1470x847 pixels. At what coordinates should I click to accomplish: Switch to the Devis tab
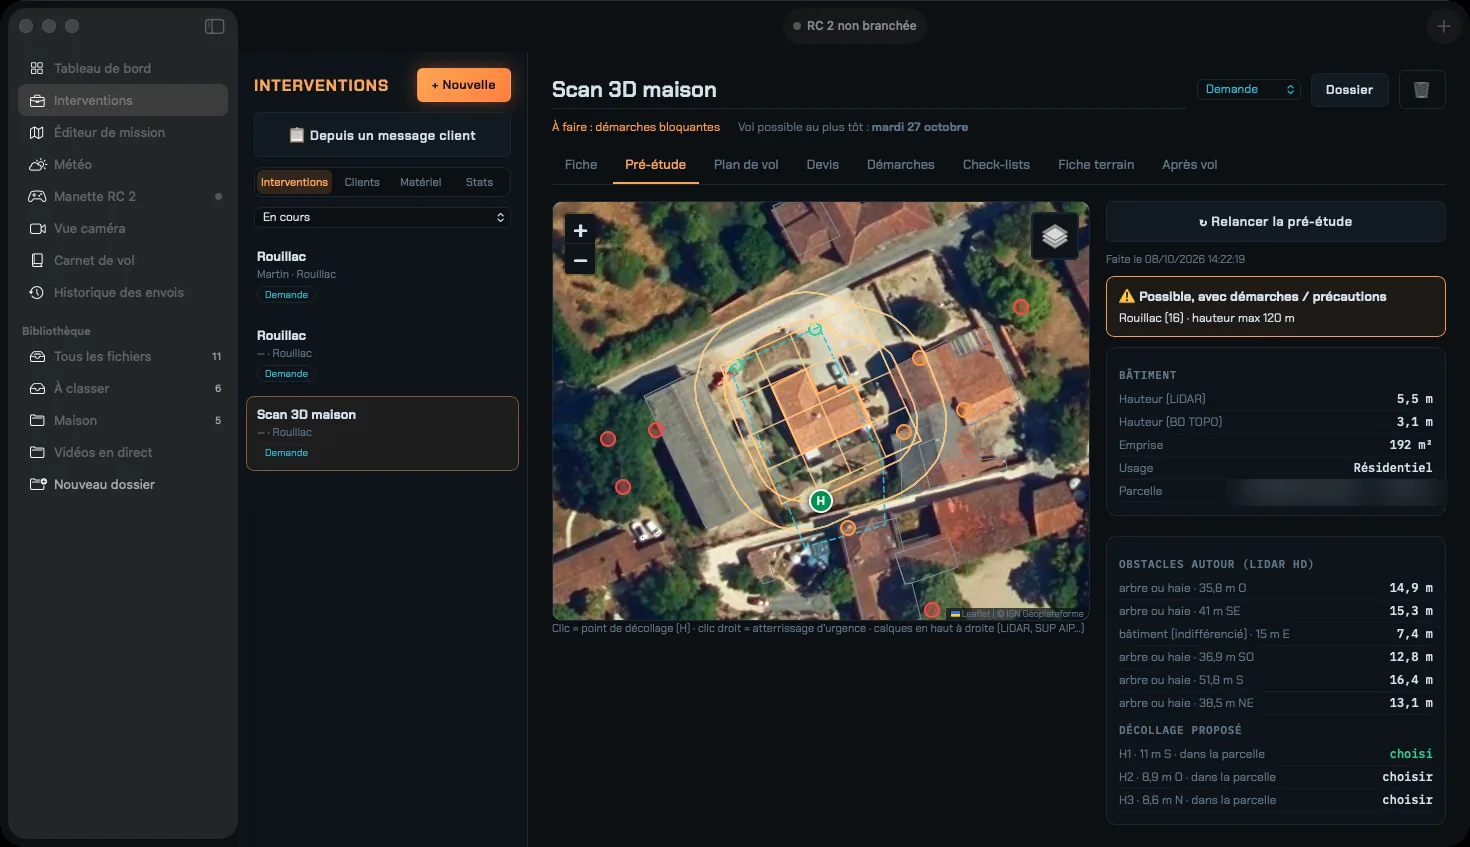point(823,165)
